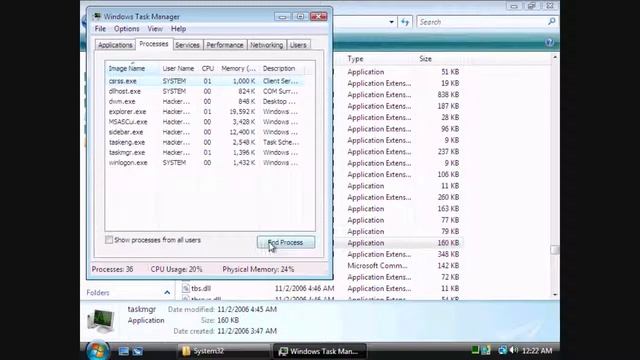This screenshot has width=640, height=360.
Task: Click the Explorer vertical scrollbar thumb
Action: 555,249
